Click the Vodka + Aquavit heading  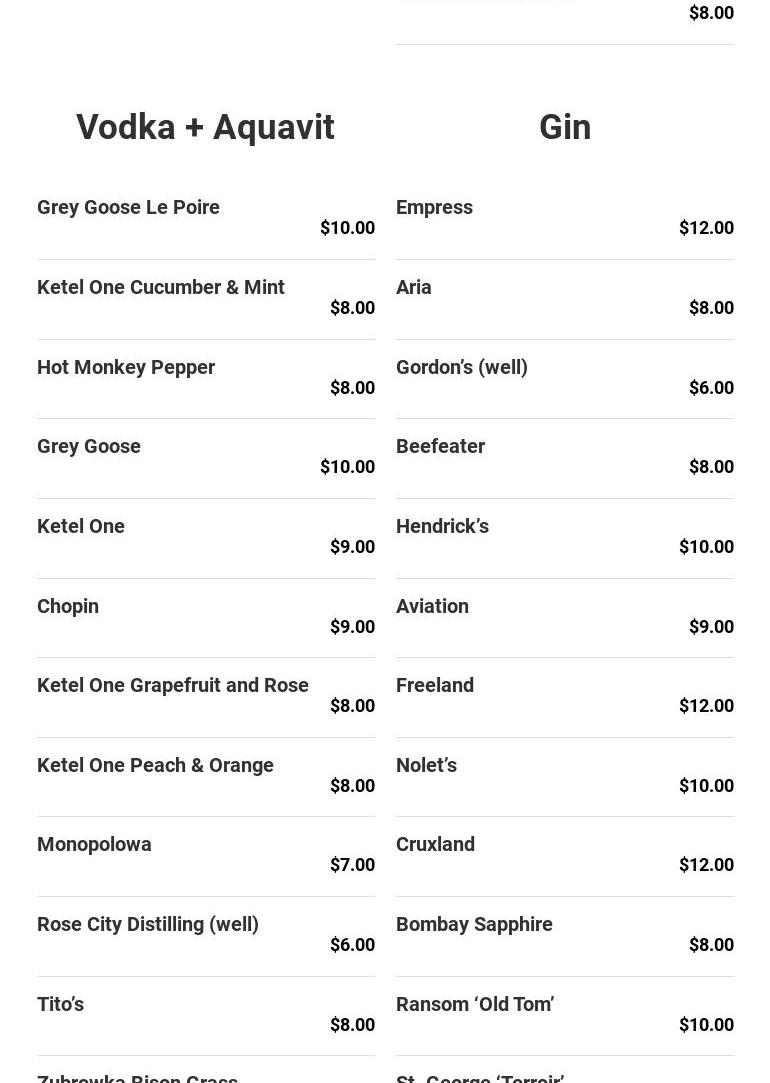click(205, 128)
